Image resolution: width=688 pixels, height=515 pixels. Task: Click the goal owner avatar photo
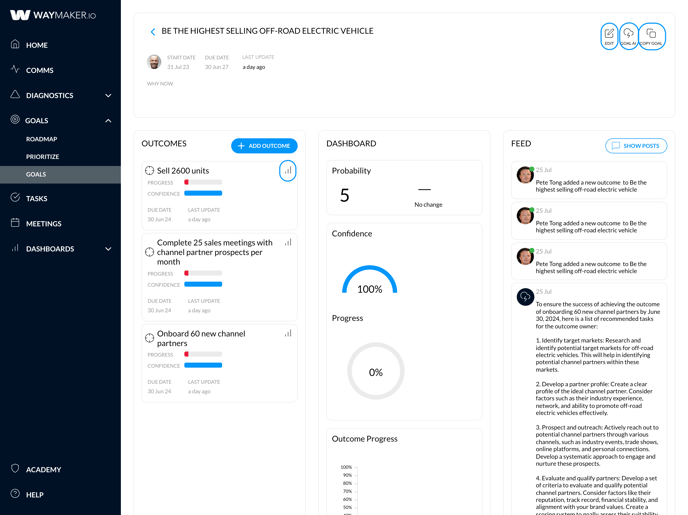point(154,62)
